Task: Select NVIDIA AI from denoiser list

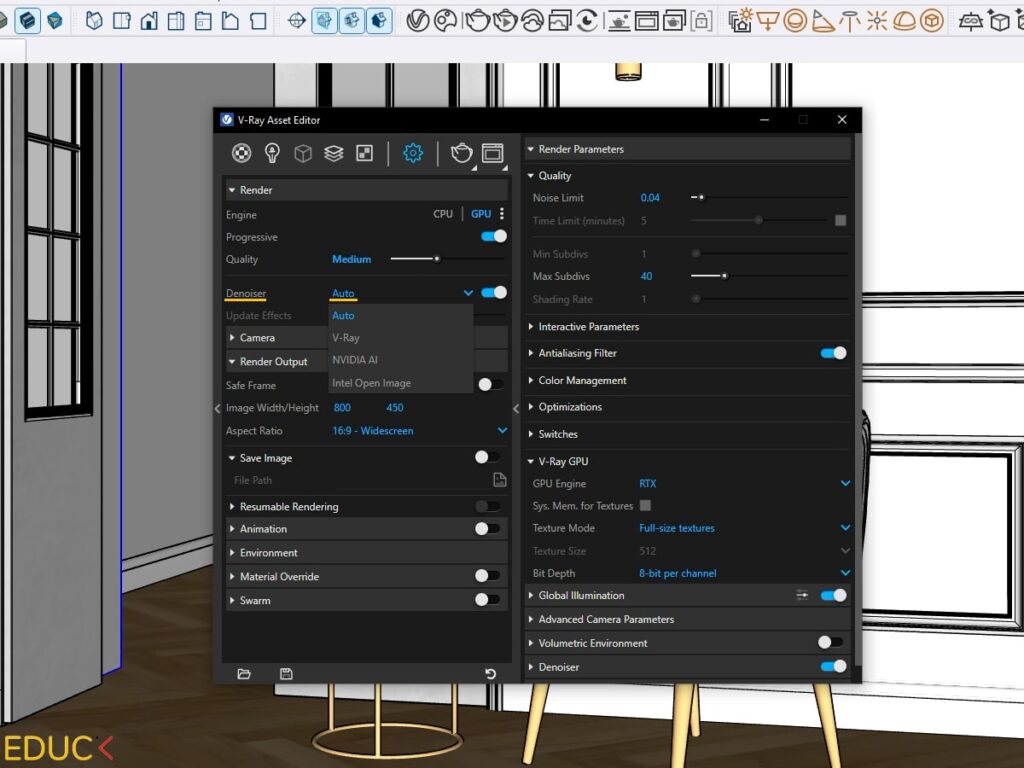Action: (x=355, y=360)
